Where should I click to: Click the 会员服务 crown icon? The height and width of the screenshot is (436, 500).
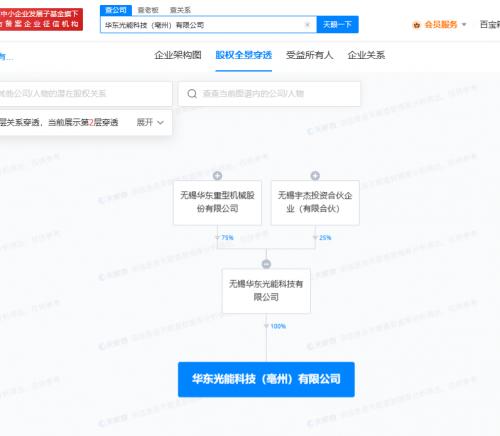click(x=416, y=25)
